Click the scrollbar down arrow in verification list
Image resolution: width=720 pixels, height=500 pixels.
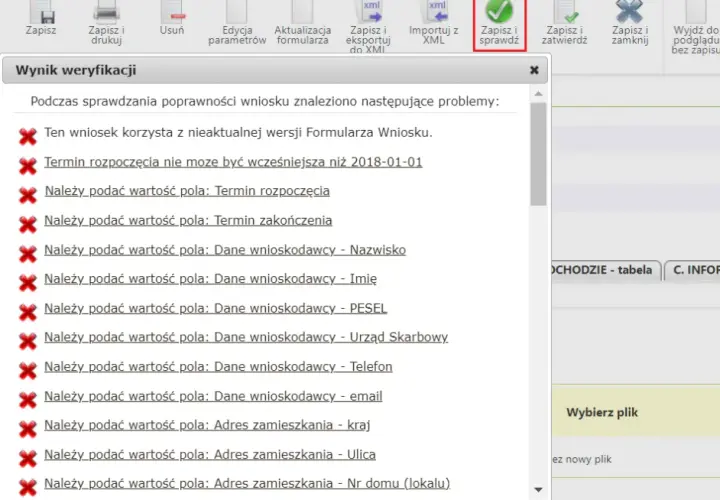[539, 490]
